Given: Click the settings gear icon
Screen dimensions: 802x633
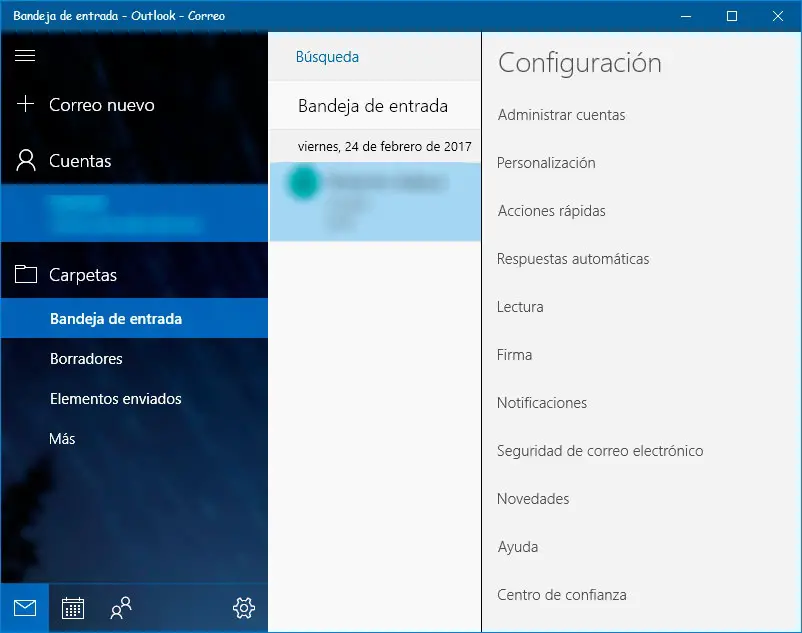Looking at the screenshot, I should pos(243,608).
